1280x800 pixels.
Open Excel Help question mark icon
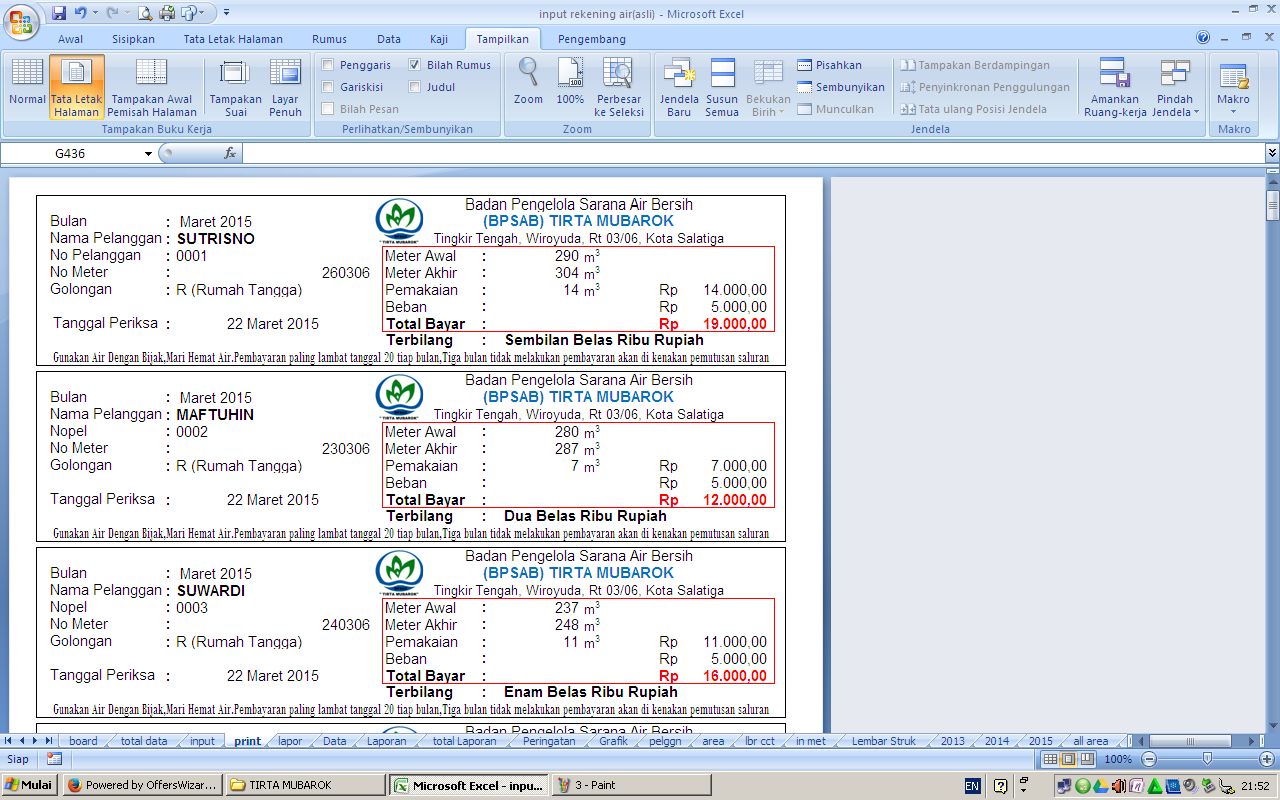pos(1203,38)
